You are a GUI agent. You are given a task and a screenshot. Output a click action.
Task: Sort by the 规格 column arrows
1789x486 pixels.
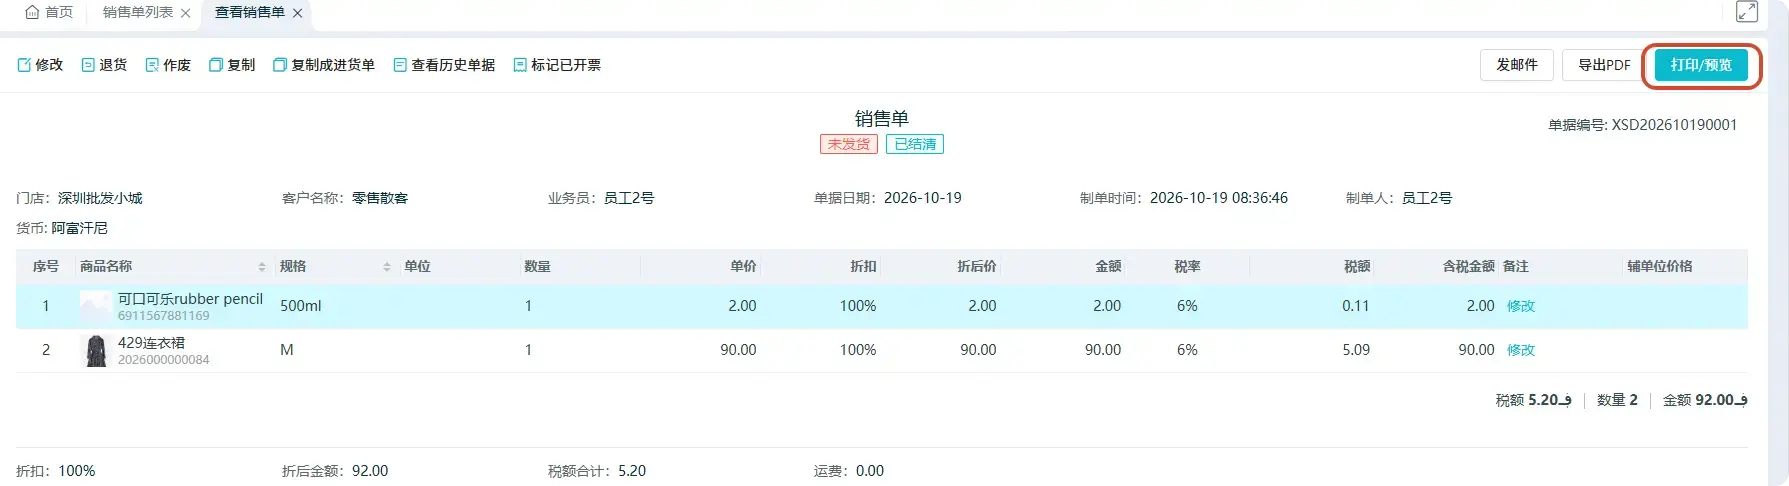point(386,267)
